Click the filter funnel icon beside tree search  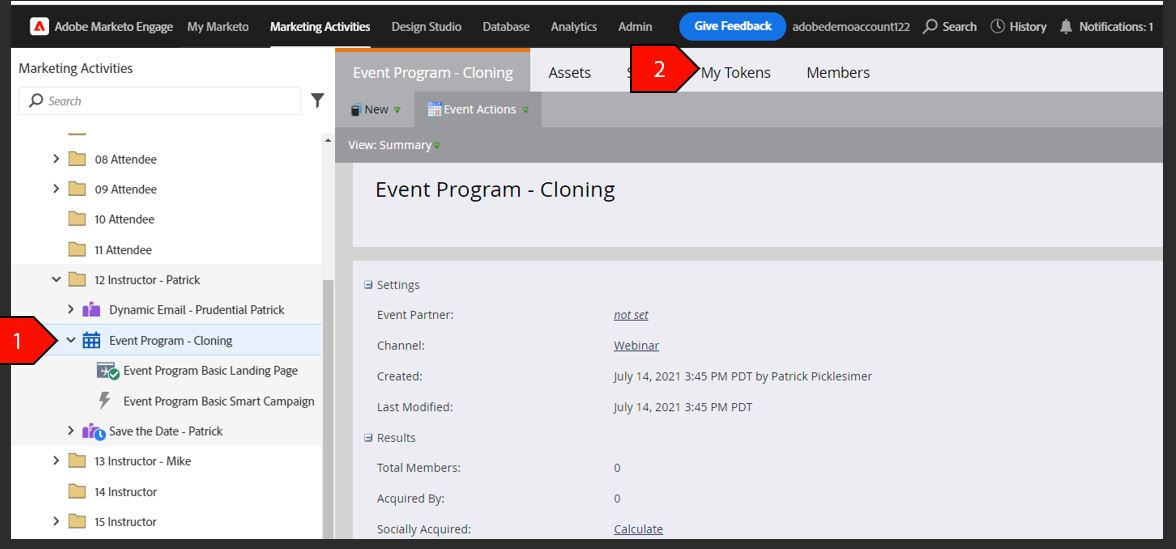(x=317, y=100)
